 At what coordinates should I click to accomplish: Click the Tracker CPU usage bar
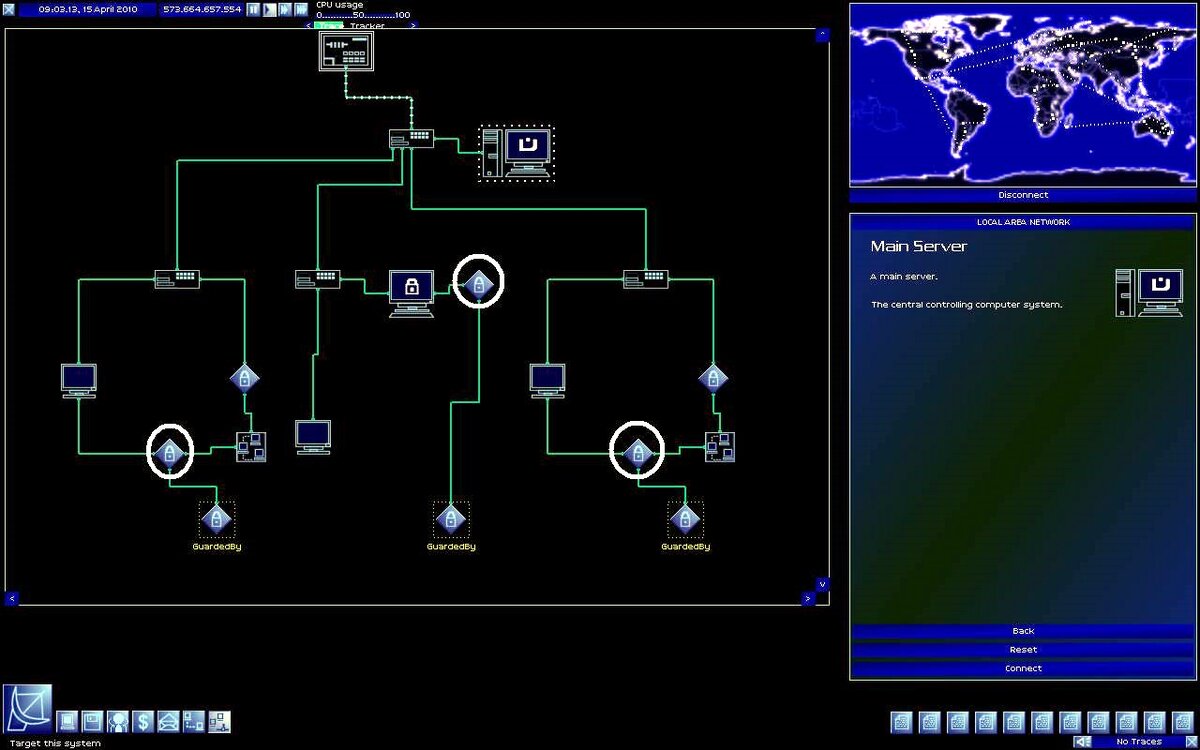[x=362, y=25]
